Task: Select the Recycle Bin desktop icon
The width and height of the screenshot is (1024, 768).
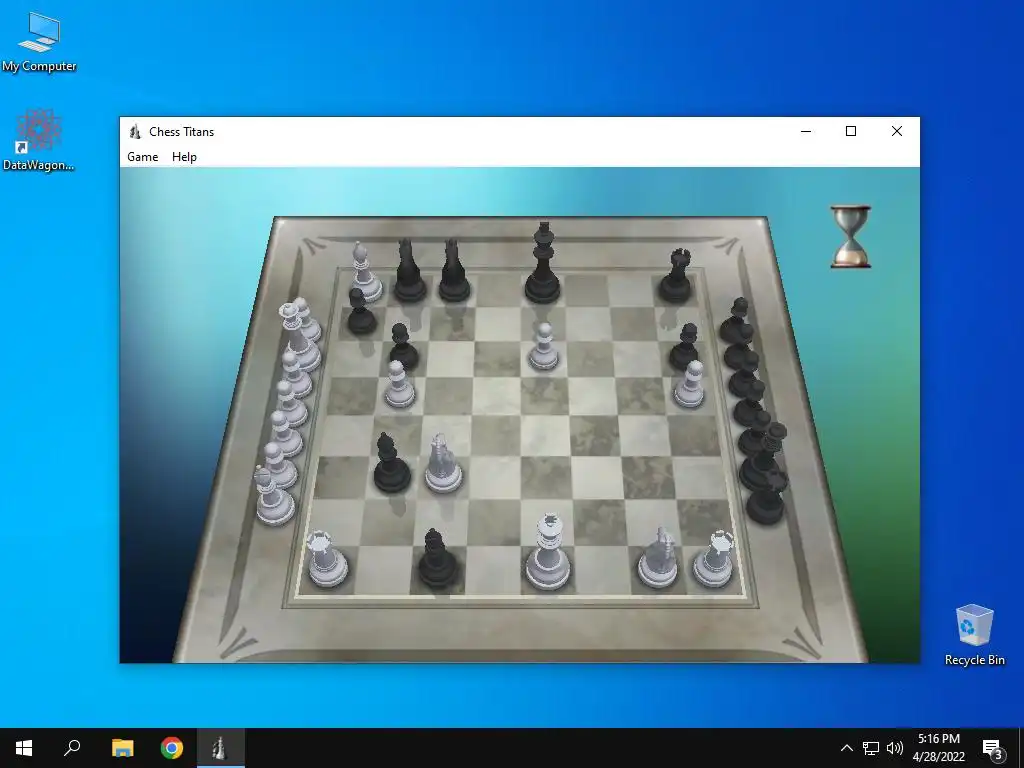Action: [x=974, y=635]
